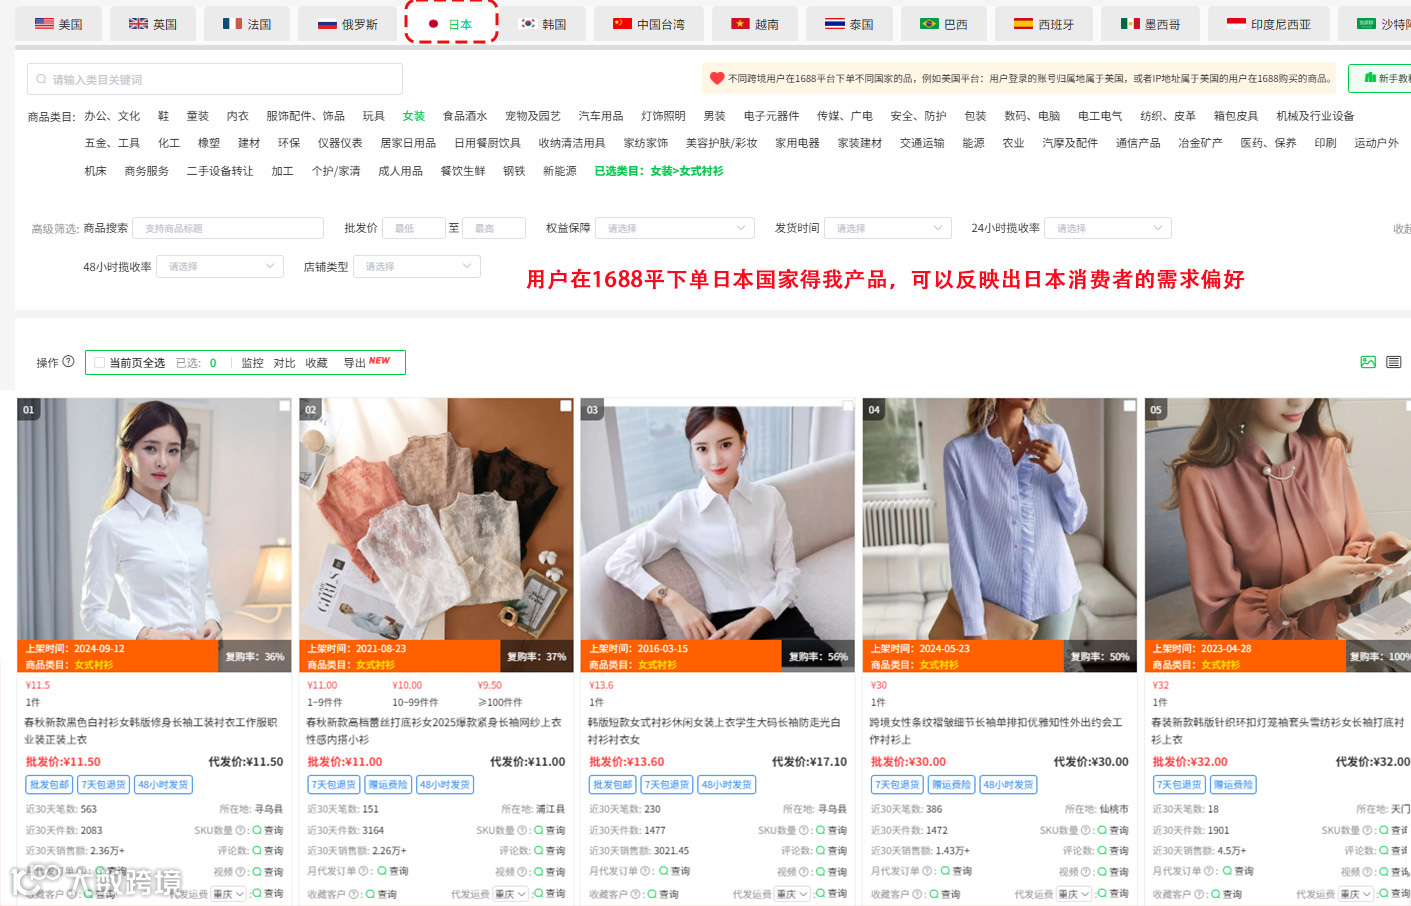Query 评论数 for product 02
The width and height of the screenshot is (1411, 906).
click(550, 851)
